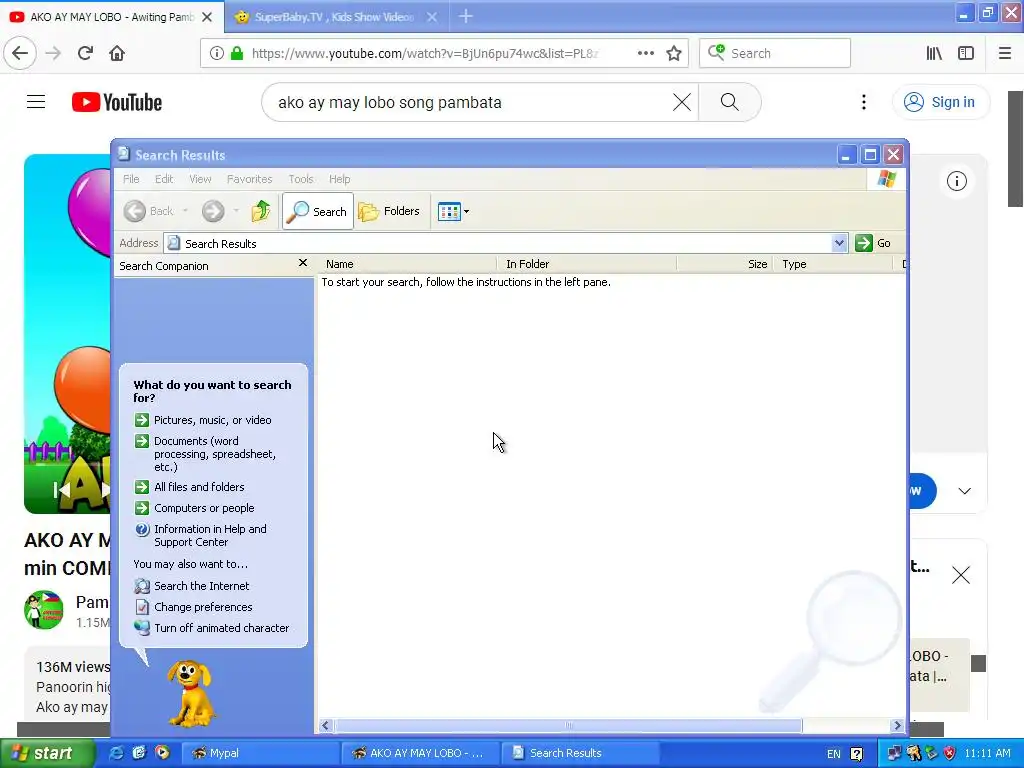This screenshot has height=768, width=1024.
Task: Click the Explorer Back toolbar button
Action: [150, 211]
